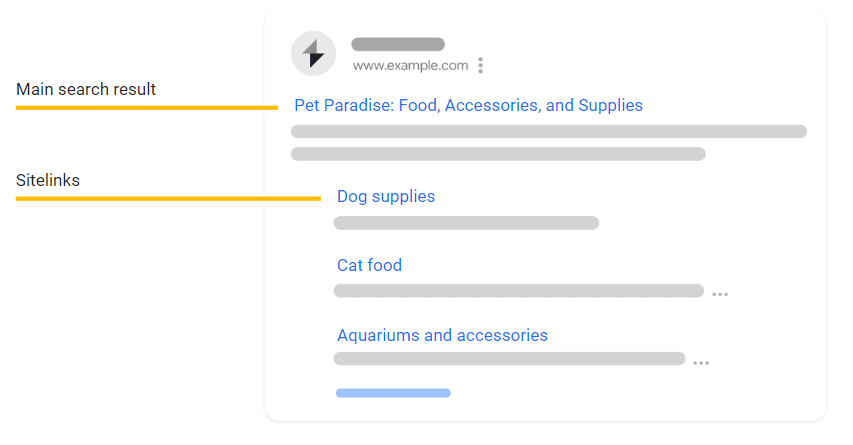Click the gray description under Cat food

coord(518,291)
